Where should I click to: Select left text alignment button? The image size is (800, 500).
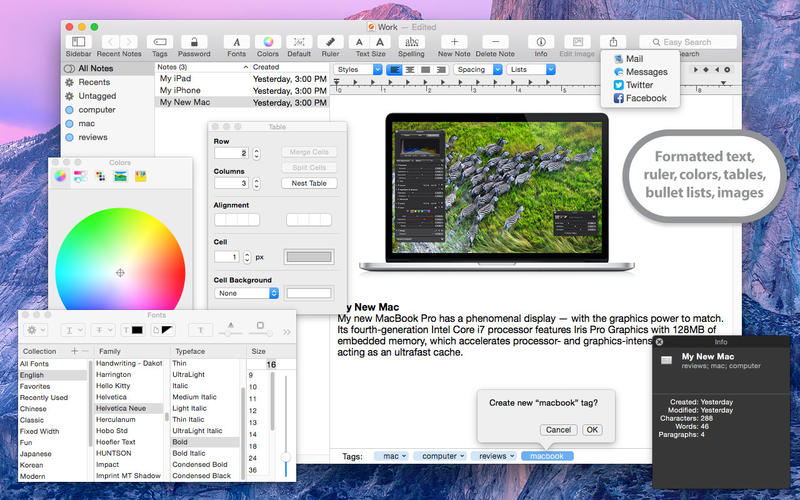click(x=395, y=70)
